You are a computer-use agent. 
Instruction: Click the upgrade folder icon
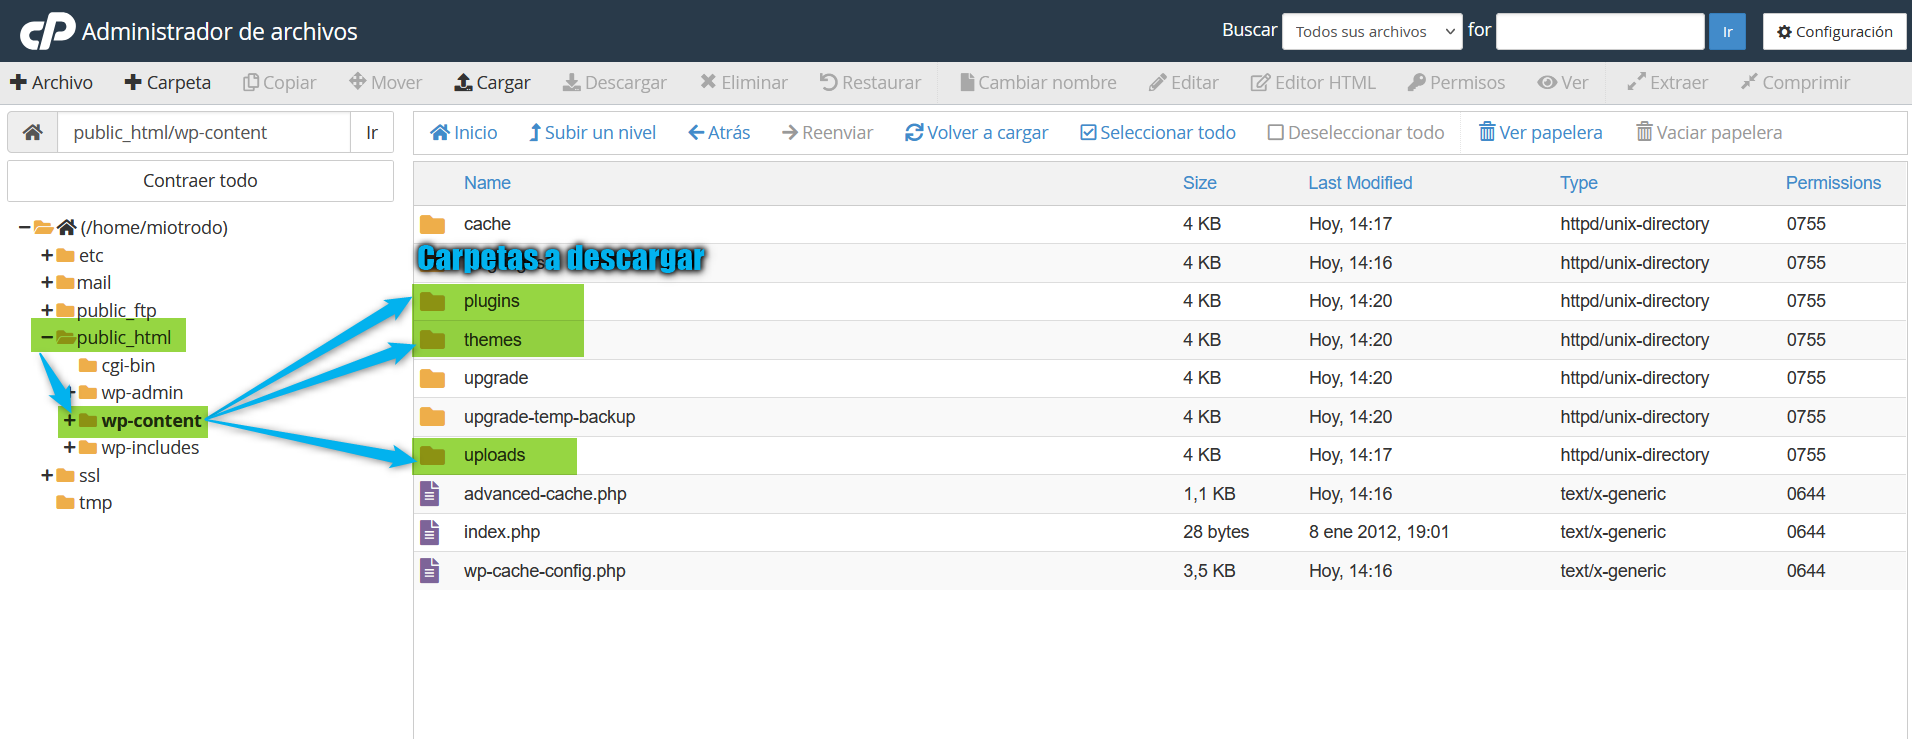point(432,378)
